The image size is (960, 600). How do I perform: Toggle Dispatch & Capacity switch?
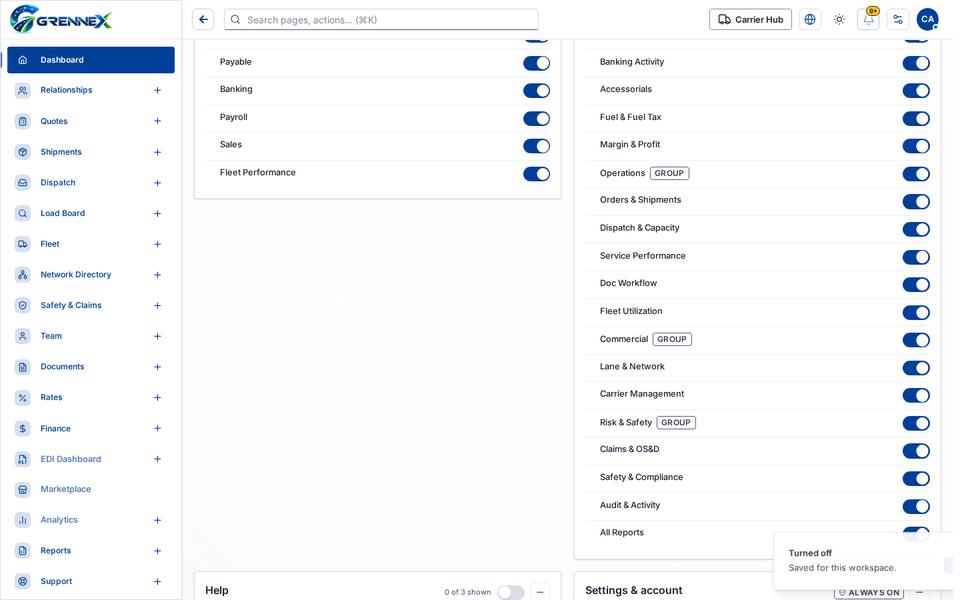pos(916,229)
